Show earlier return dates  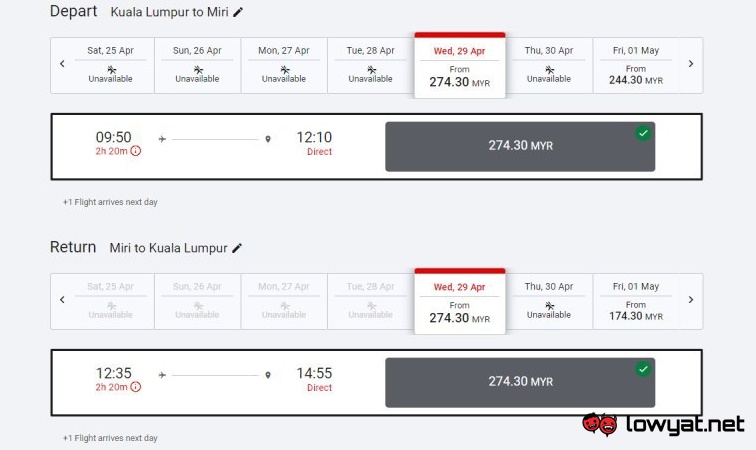point(62,300)
